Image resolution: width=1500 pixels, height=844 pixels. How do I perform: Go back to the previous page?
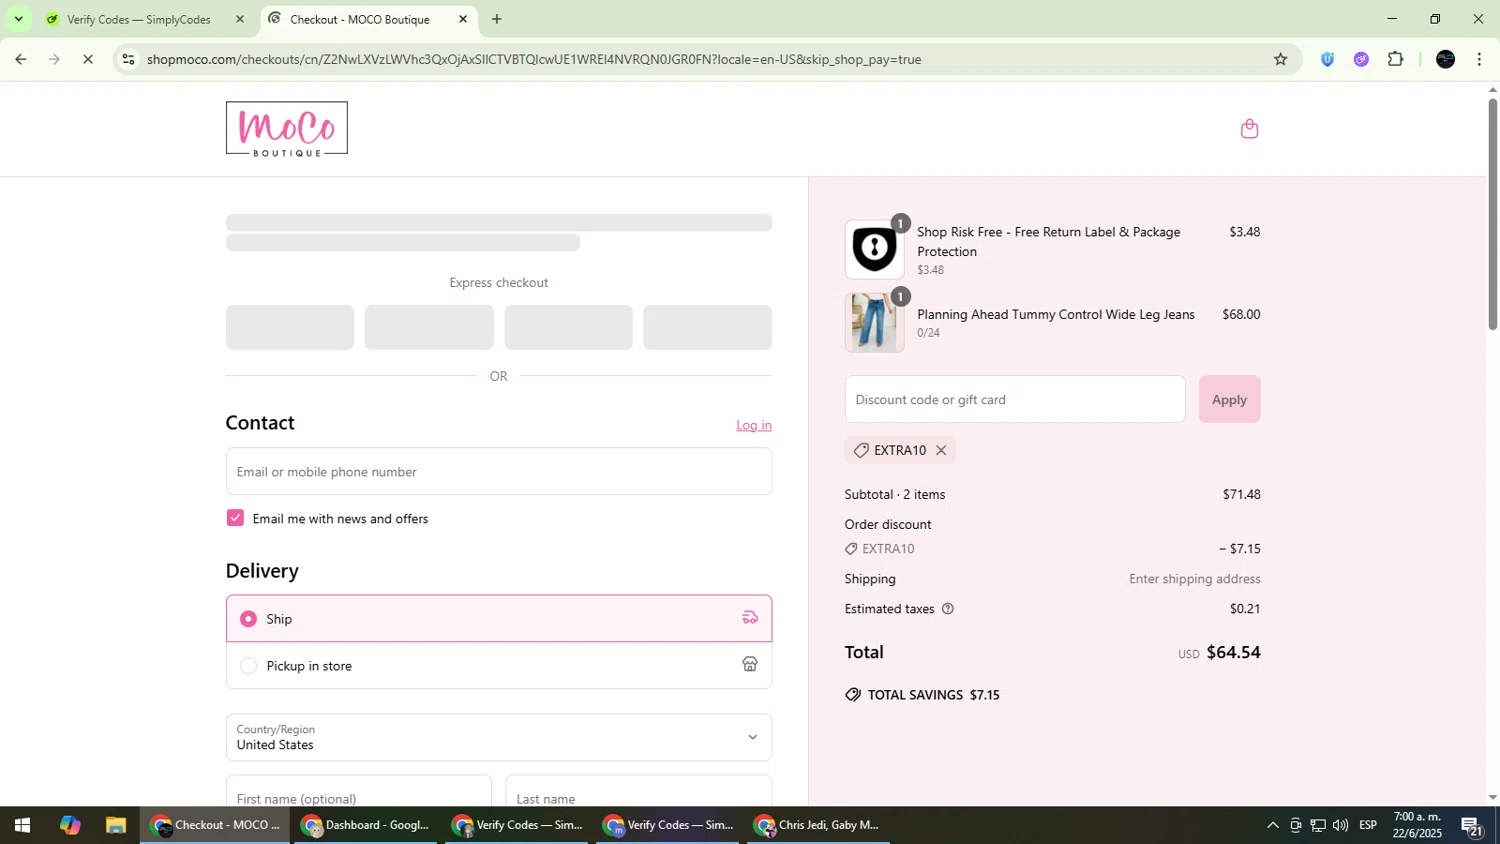point(20,59)
